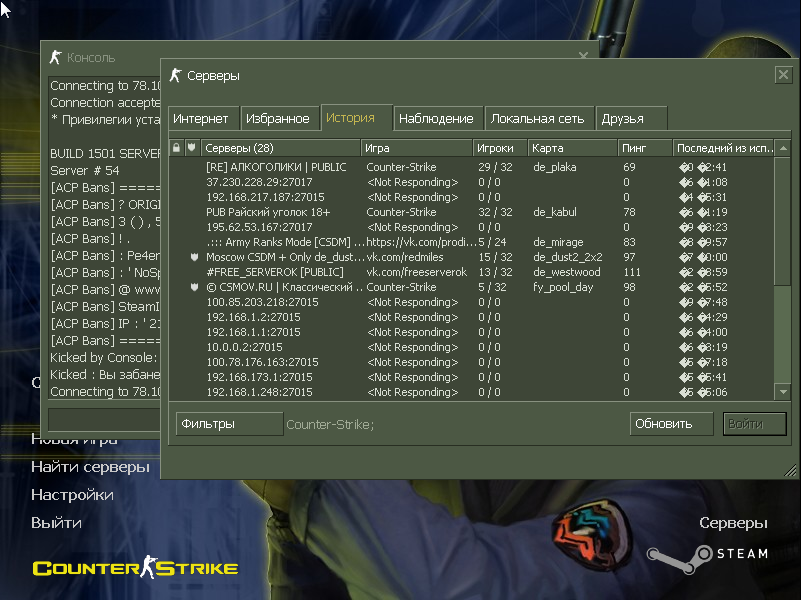
Task: Click the shield icon on CSMOV.RU row
Action: tap(194, 287)
